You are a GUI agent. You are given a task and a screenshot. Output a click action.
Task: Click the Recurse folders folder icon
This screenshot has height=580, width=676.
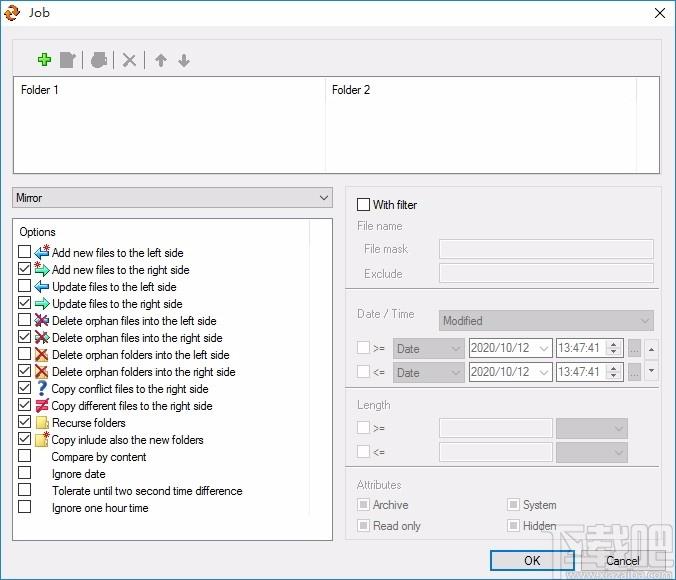tap(42, 423)
